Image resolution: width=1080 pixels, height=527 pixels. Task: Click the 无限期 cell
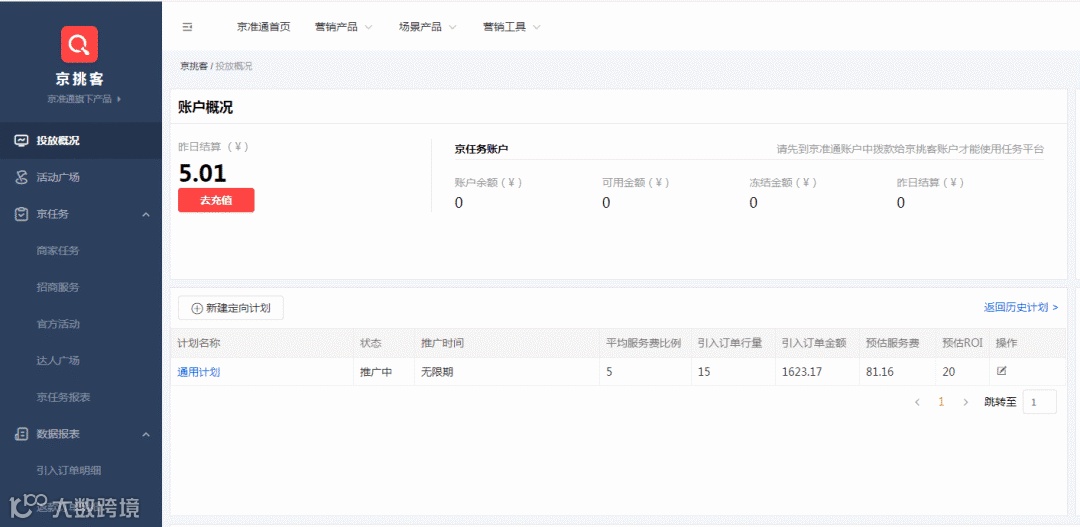[x=437, y=372]
